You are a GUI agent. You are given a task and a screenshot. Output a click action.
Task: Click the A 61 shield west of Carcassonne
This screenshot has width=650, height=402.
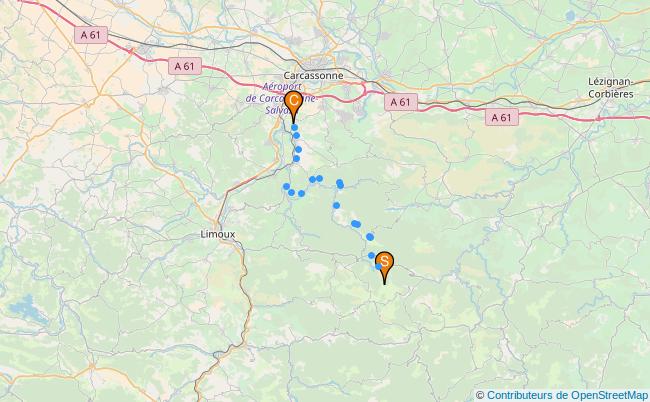tap(184, 66)
